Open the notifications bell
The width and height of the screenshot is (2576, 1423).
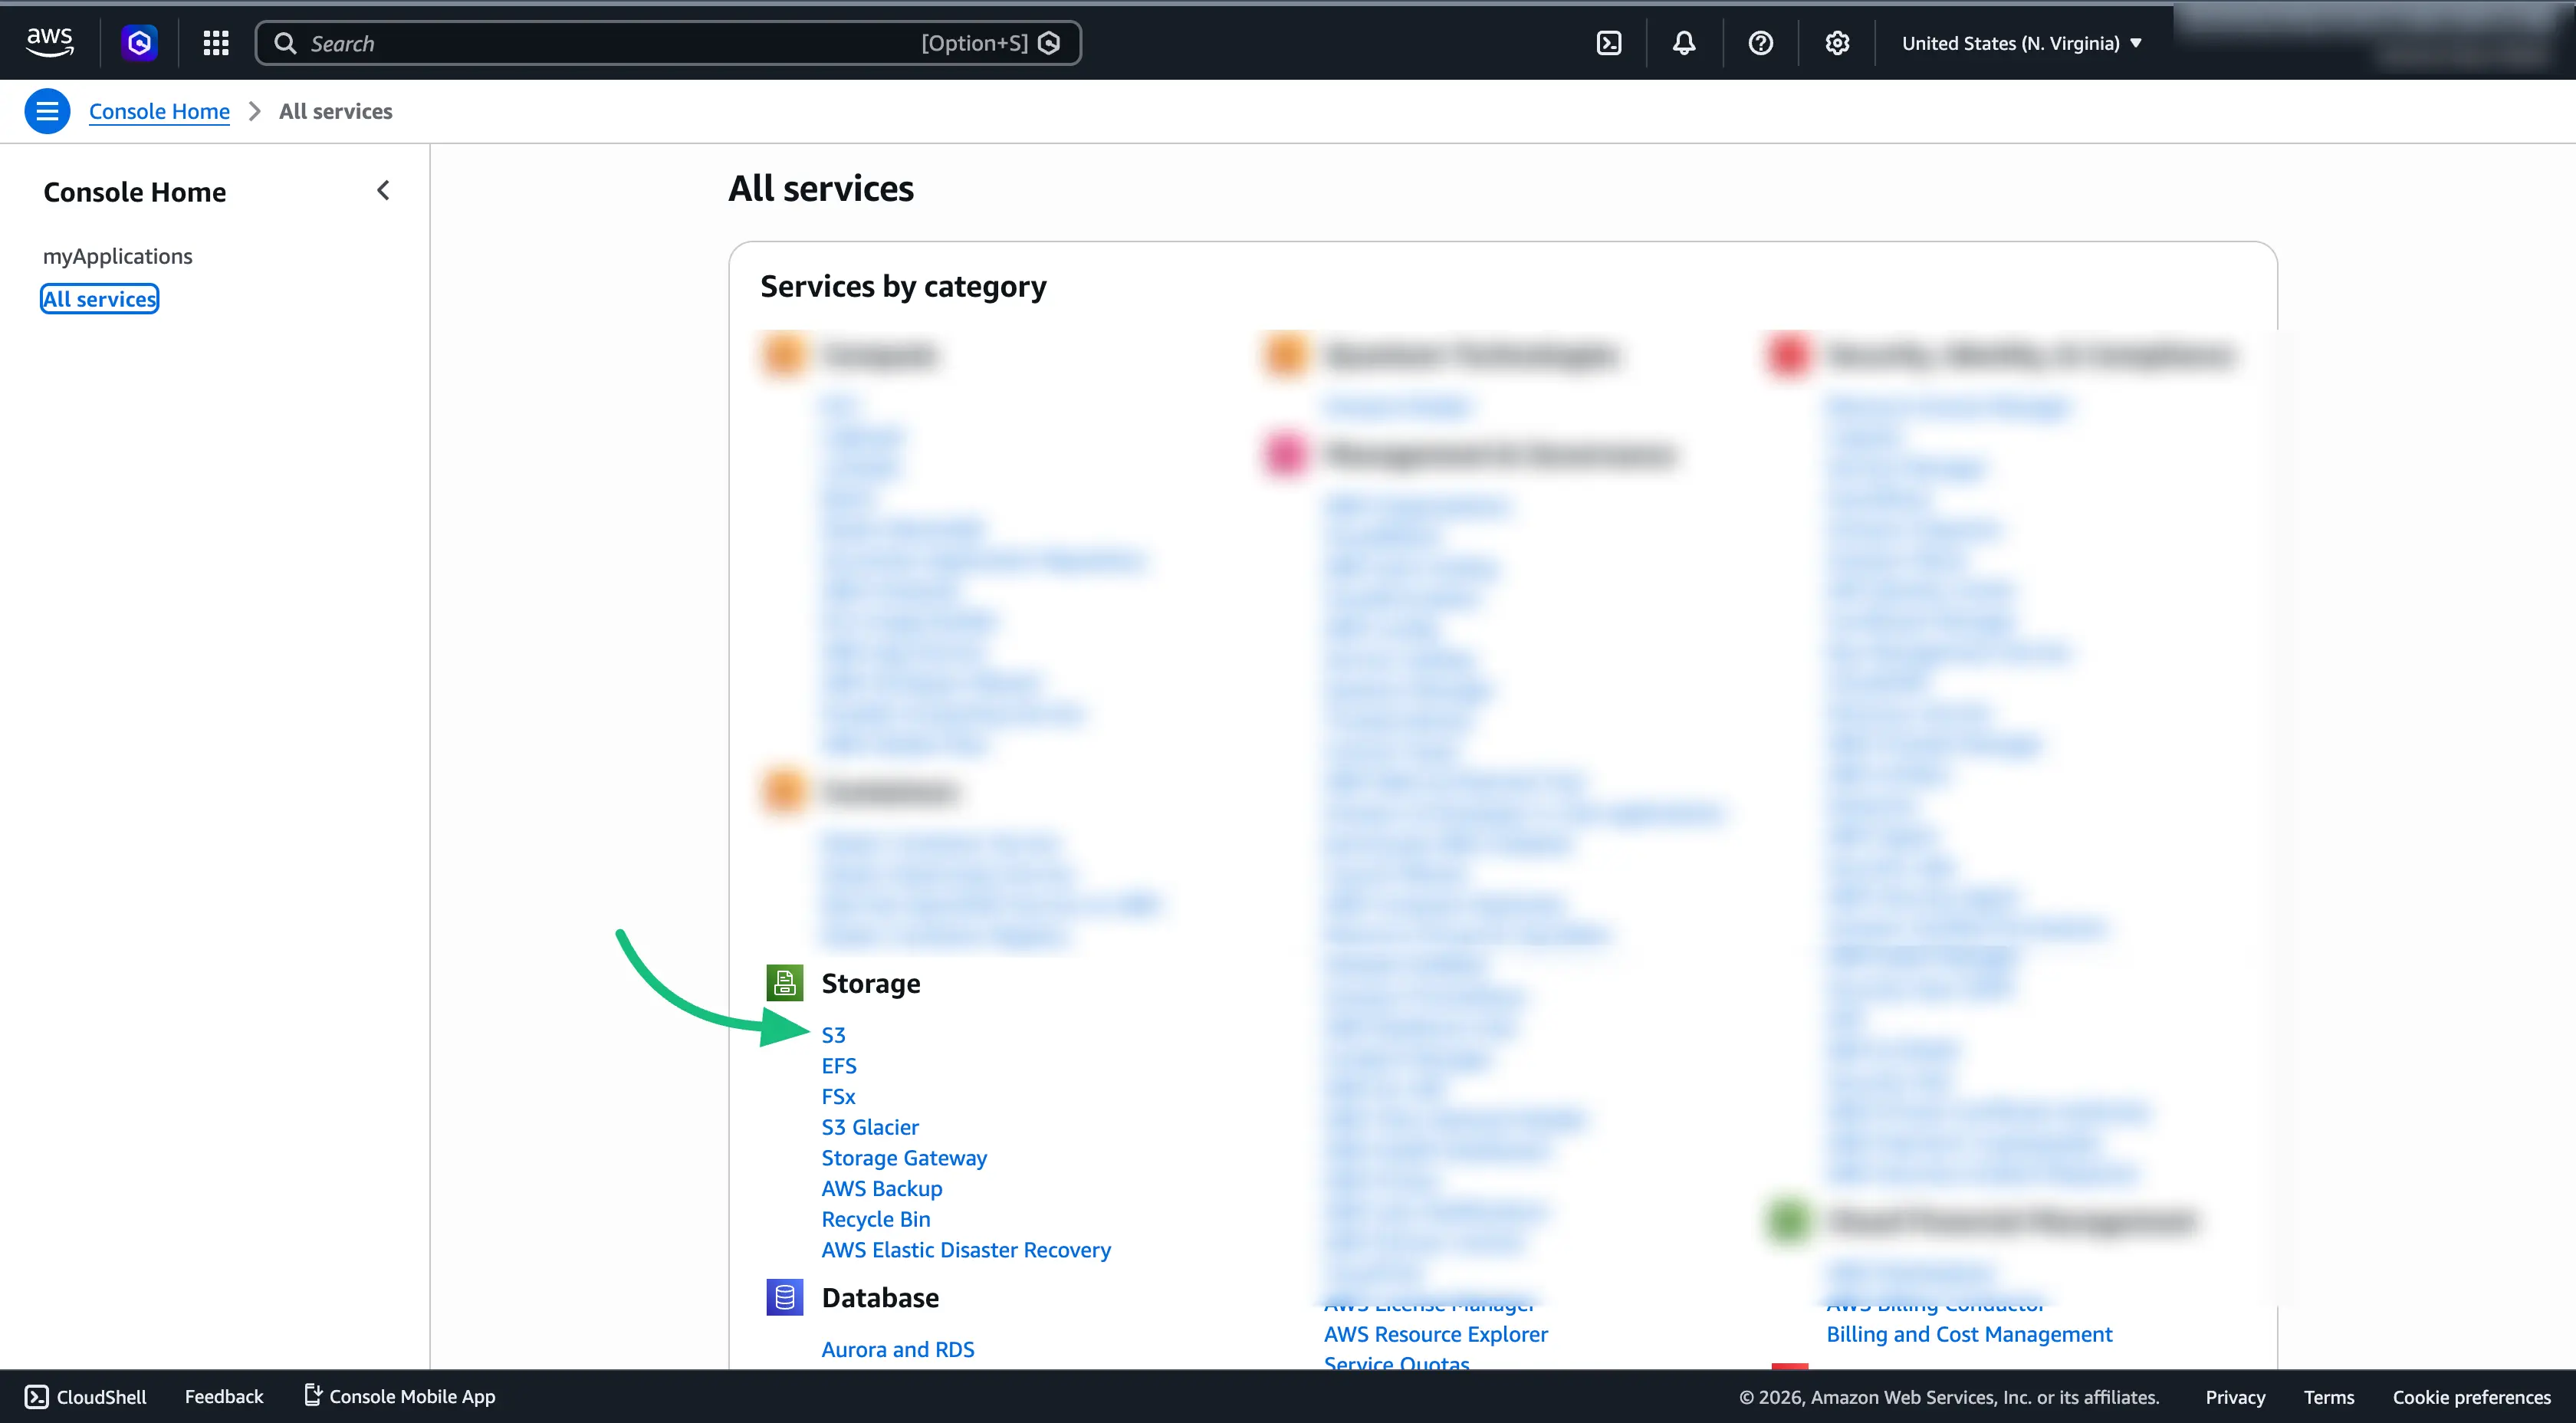1684,43
